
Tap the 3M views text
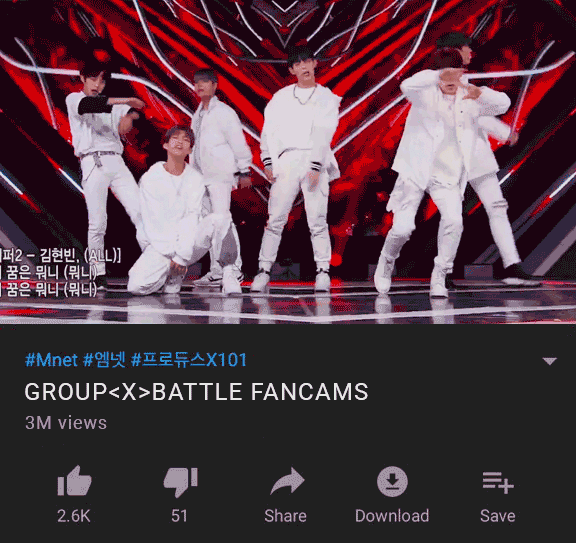point(66,423)
